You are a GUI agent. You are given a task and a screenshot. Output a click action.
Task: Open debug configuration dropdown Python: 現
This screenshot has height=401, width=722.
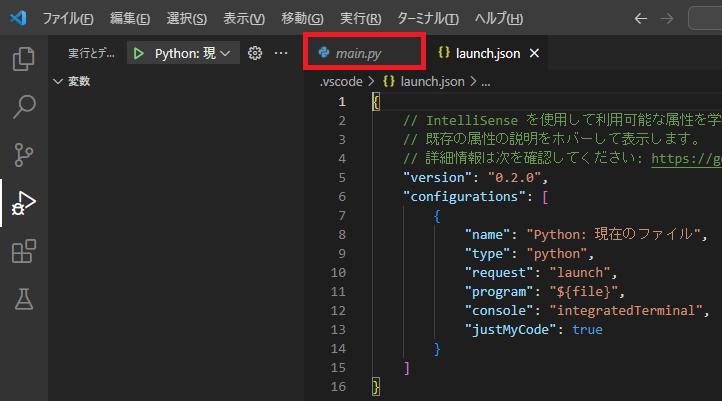pyautogui.click(x=192, y=53)
